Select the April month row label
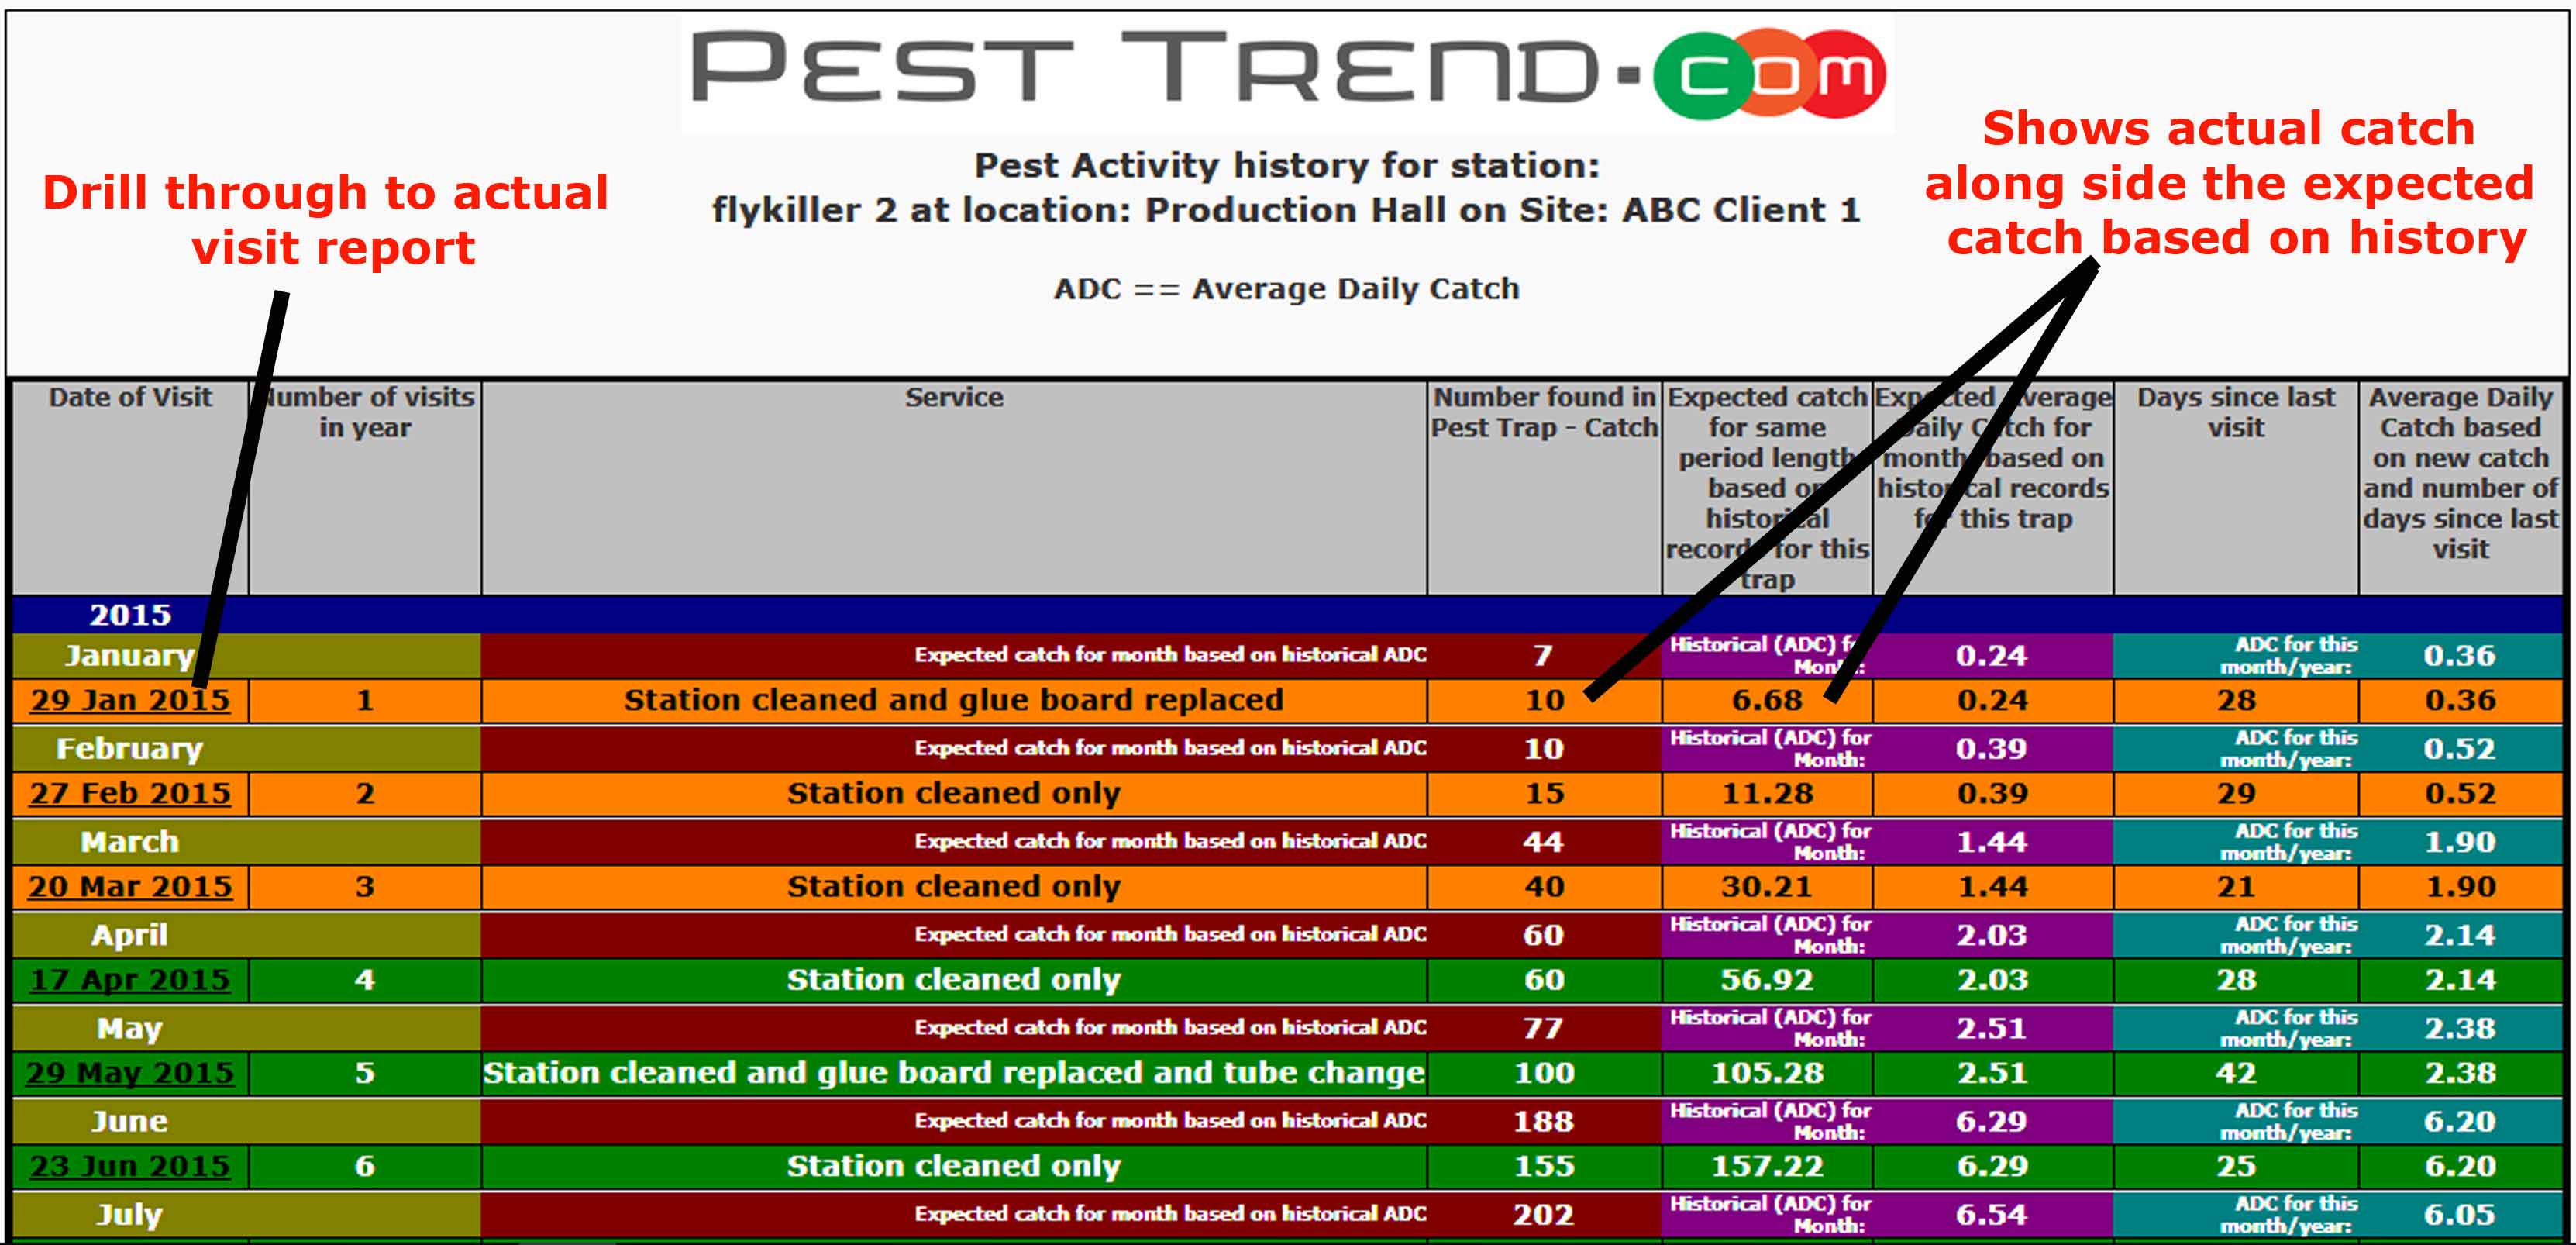 [x=130, y=934]
